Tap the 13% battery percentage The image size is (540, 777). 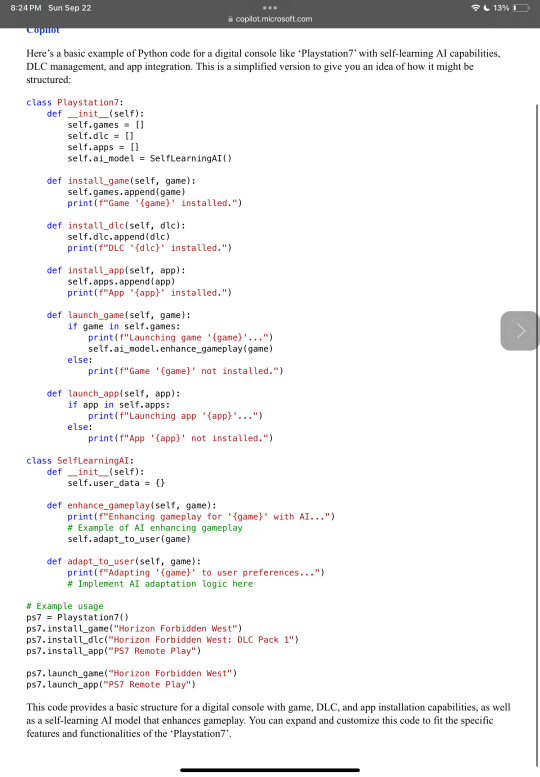point(501,8)
